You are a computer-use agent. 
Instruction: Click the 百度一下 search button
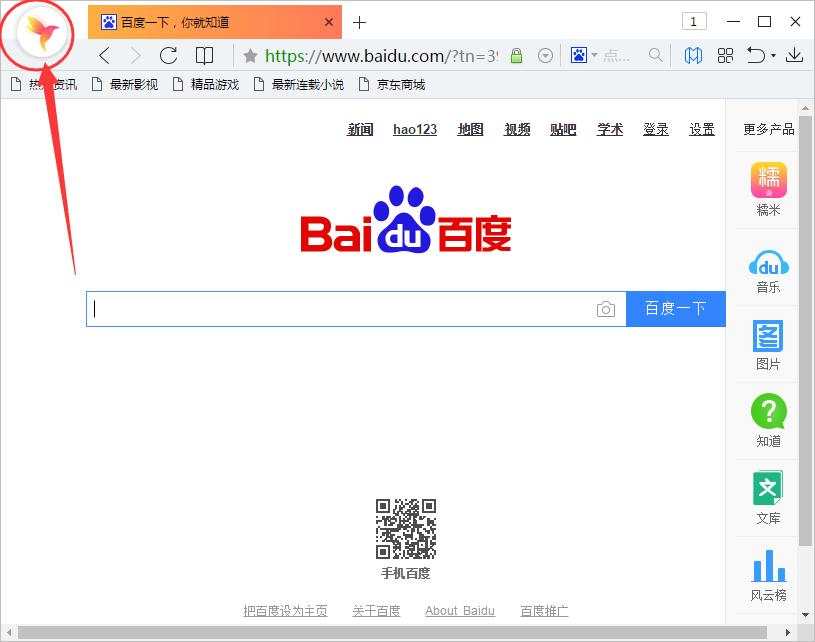pos(675,309)
